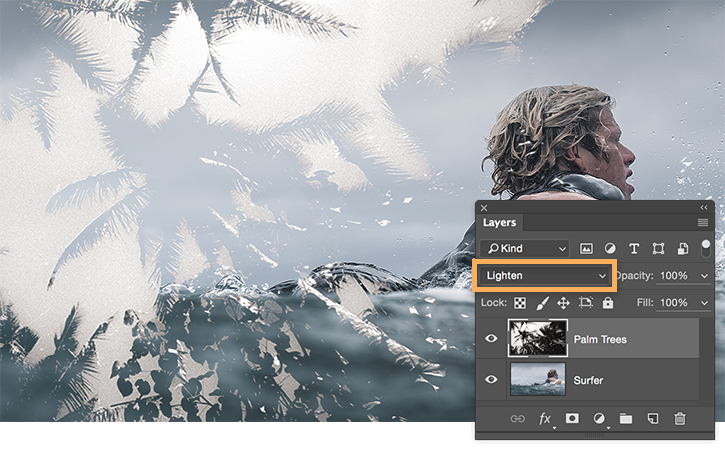
Task: Open the Lighten blend mode dropdown
Action: point(545,276)
